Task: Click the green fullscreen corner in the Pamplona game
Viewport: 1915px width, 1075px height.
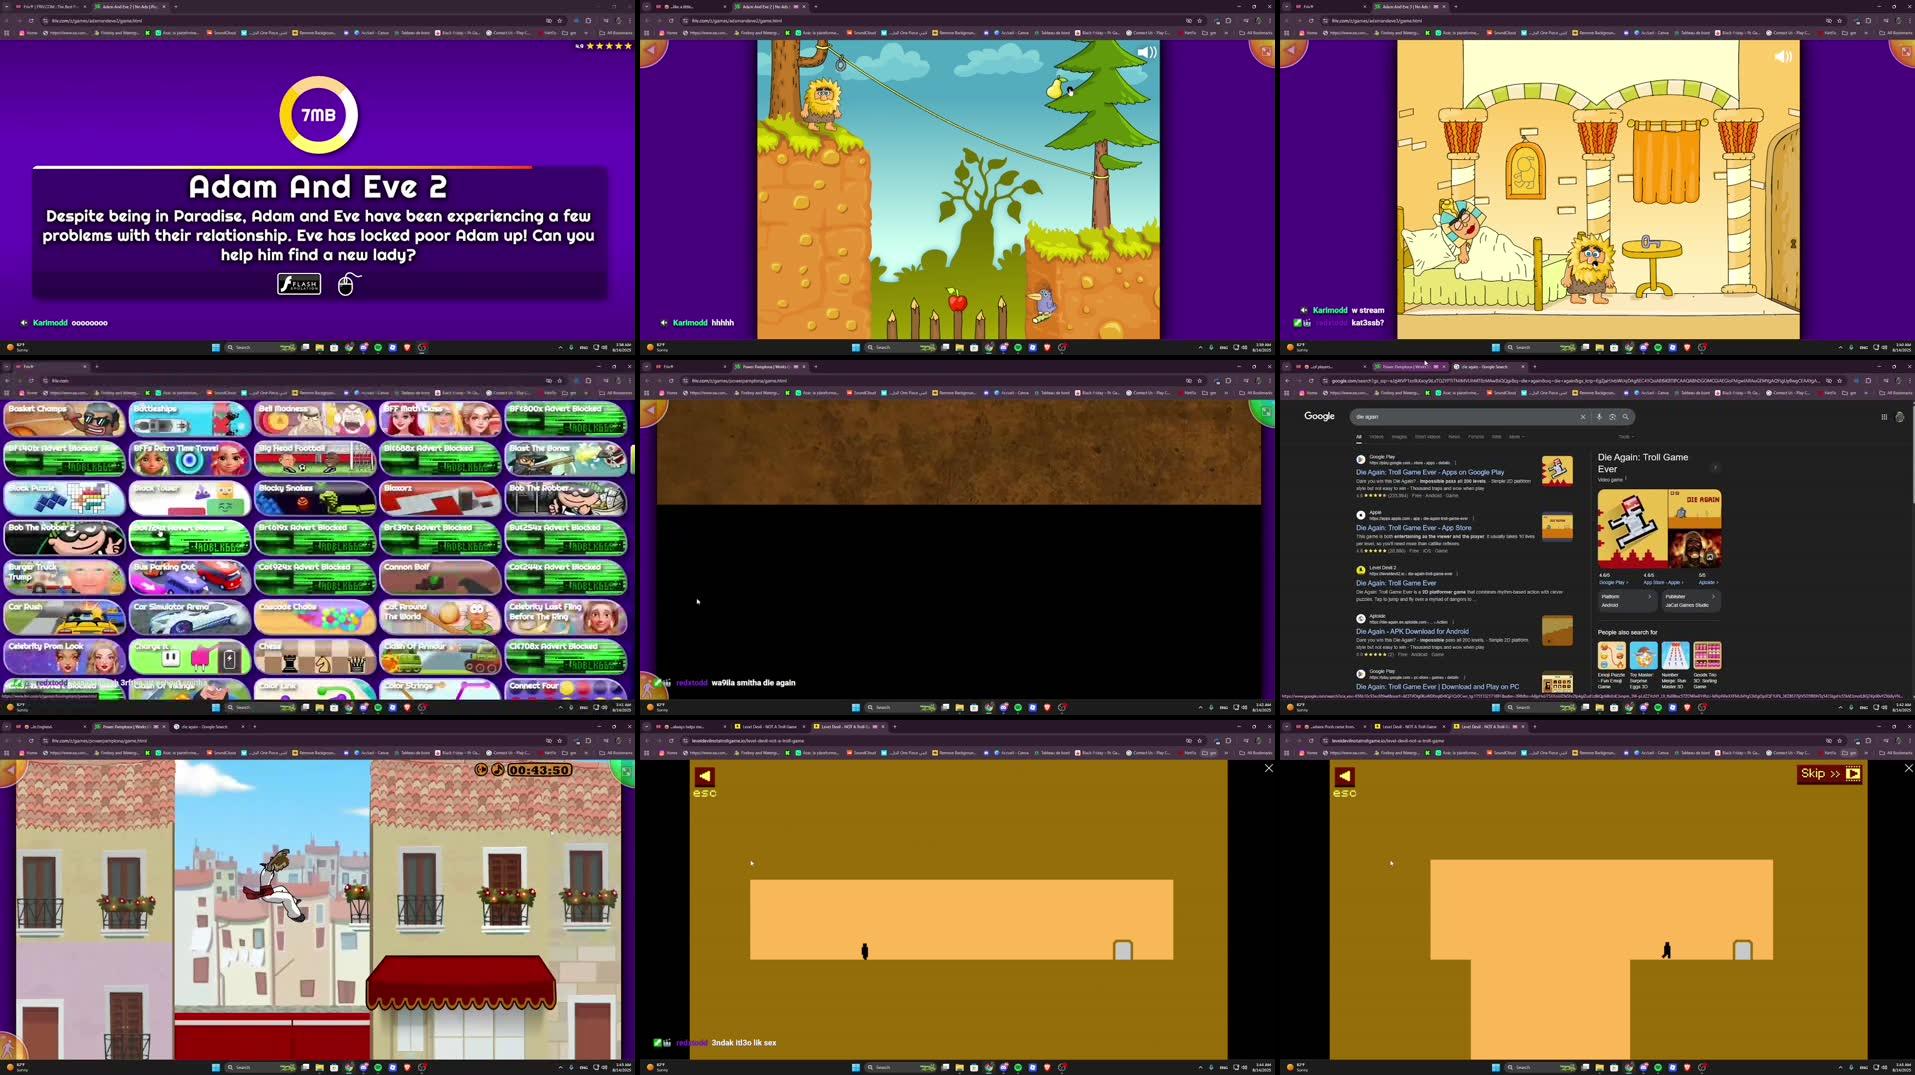Action: coord(626,771)
